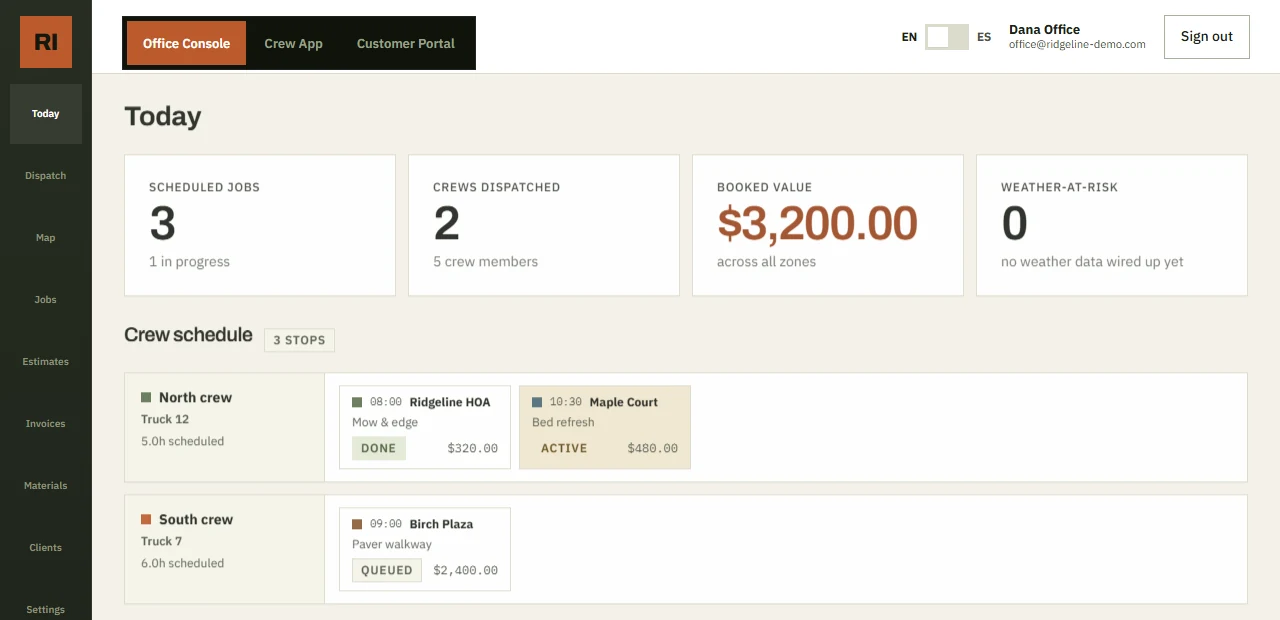
Task: Click the North crew color swatch
Action: [146, 397]
